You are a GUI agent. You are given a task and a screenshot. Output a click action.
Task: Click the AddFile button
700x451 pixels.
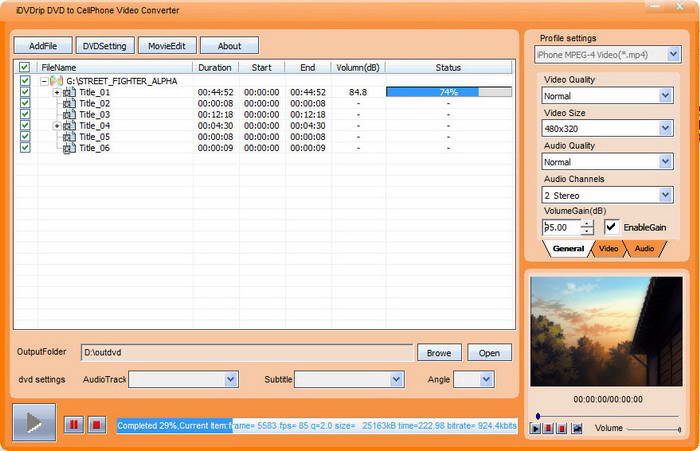pos(43,46)
